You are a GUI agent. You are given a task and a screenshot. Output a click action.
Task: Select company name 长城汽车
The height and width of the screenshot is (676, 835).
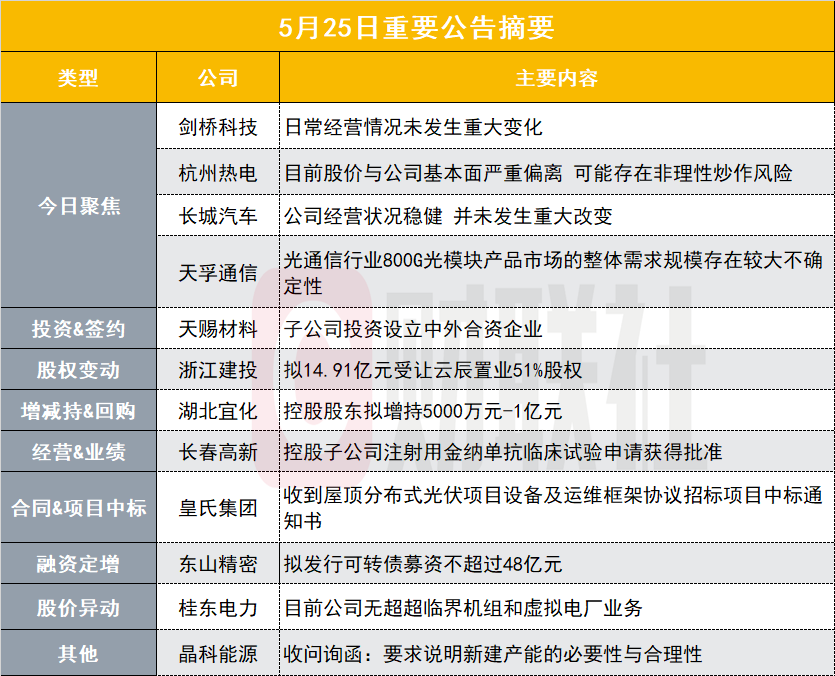point(218,216)
